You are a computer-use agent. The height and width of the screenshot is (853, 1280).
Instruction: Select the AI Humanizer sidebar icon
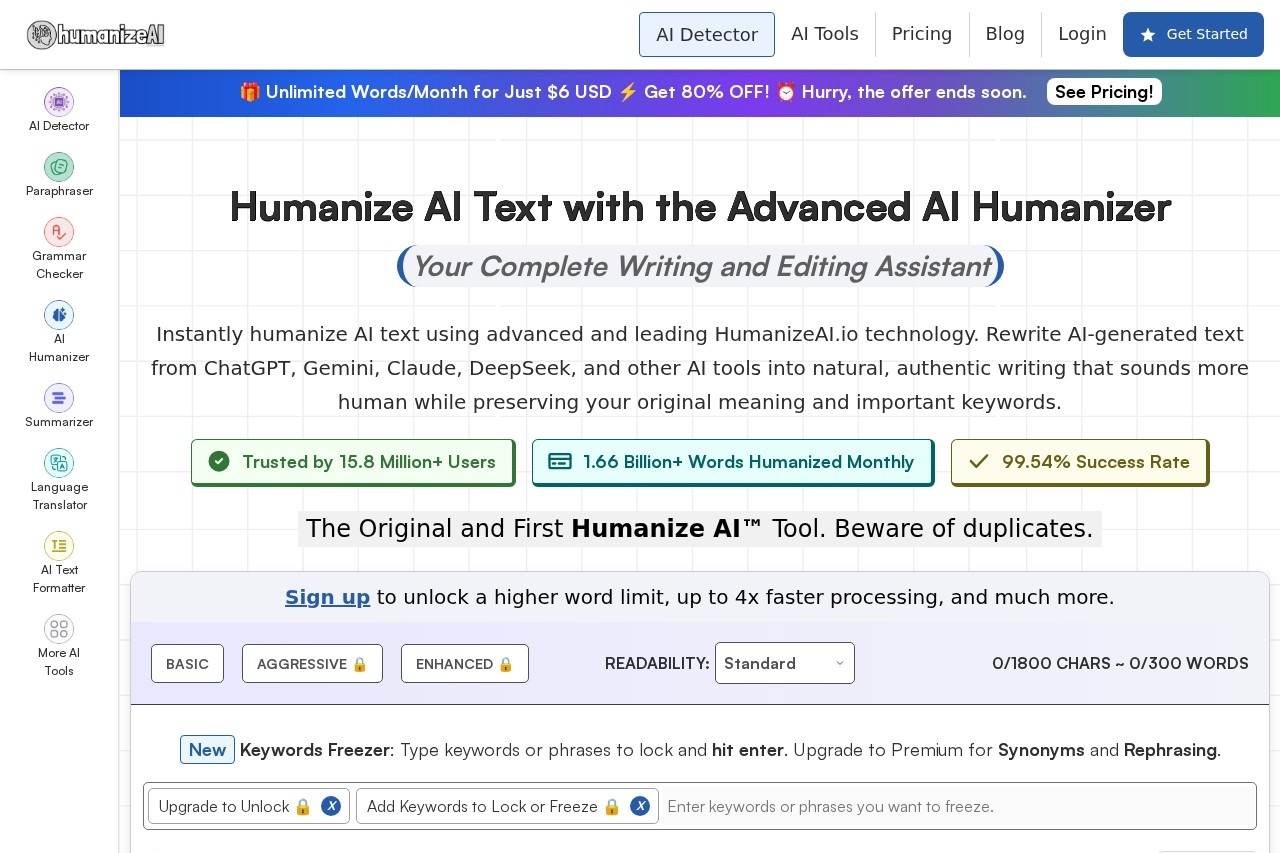pos(59,315)
